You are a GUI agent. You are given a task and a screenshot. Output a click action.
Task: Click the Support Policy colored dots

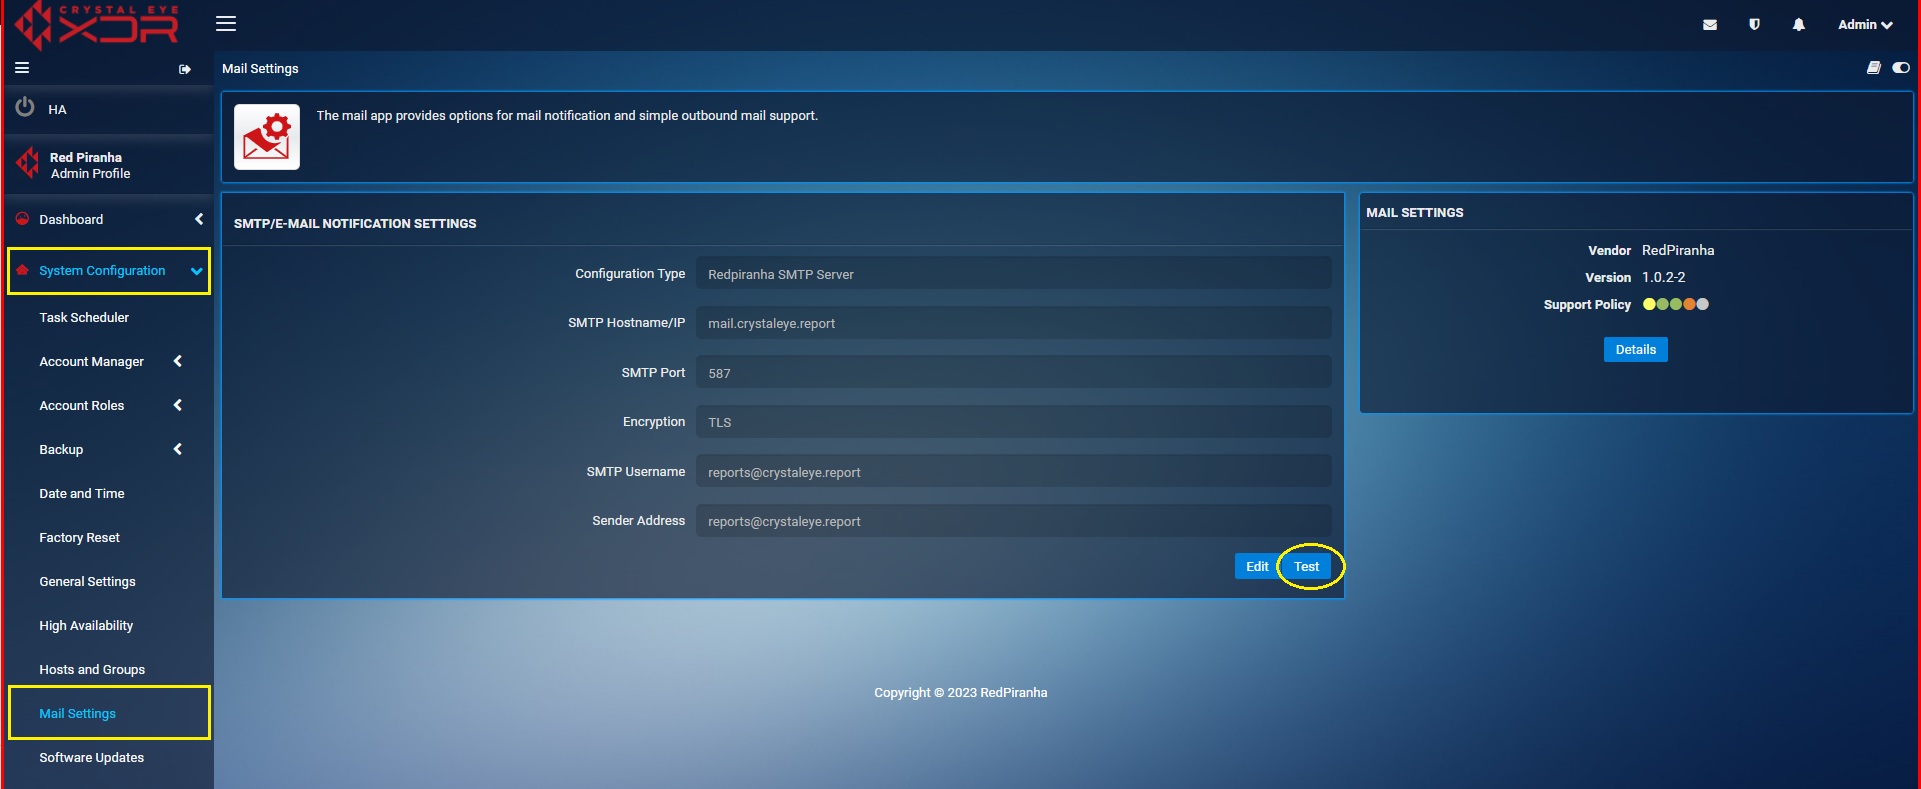pos(1676,304)
